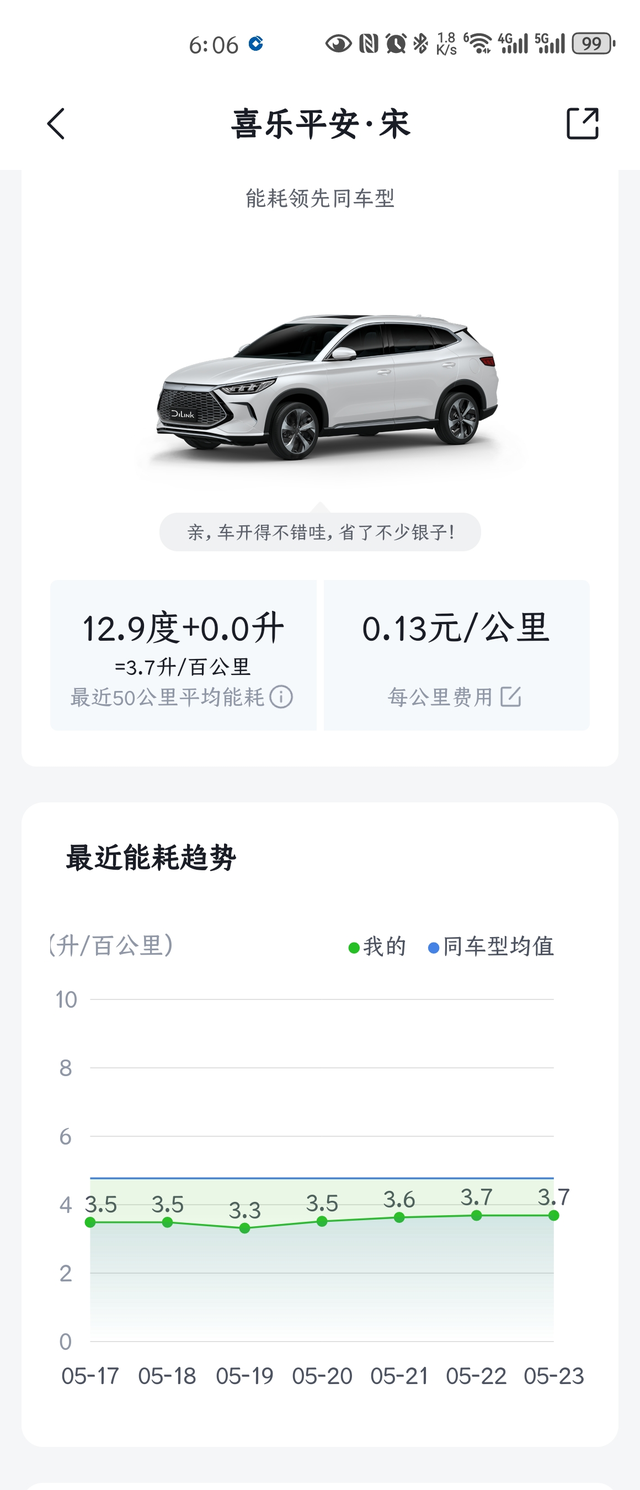This screenshot has height=1490, width=640.
Task: Tap the 12.9度+0.0升 energy consumption card
Action: (183, 655)
